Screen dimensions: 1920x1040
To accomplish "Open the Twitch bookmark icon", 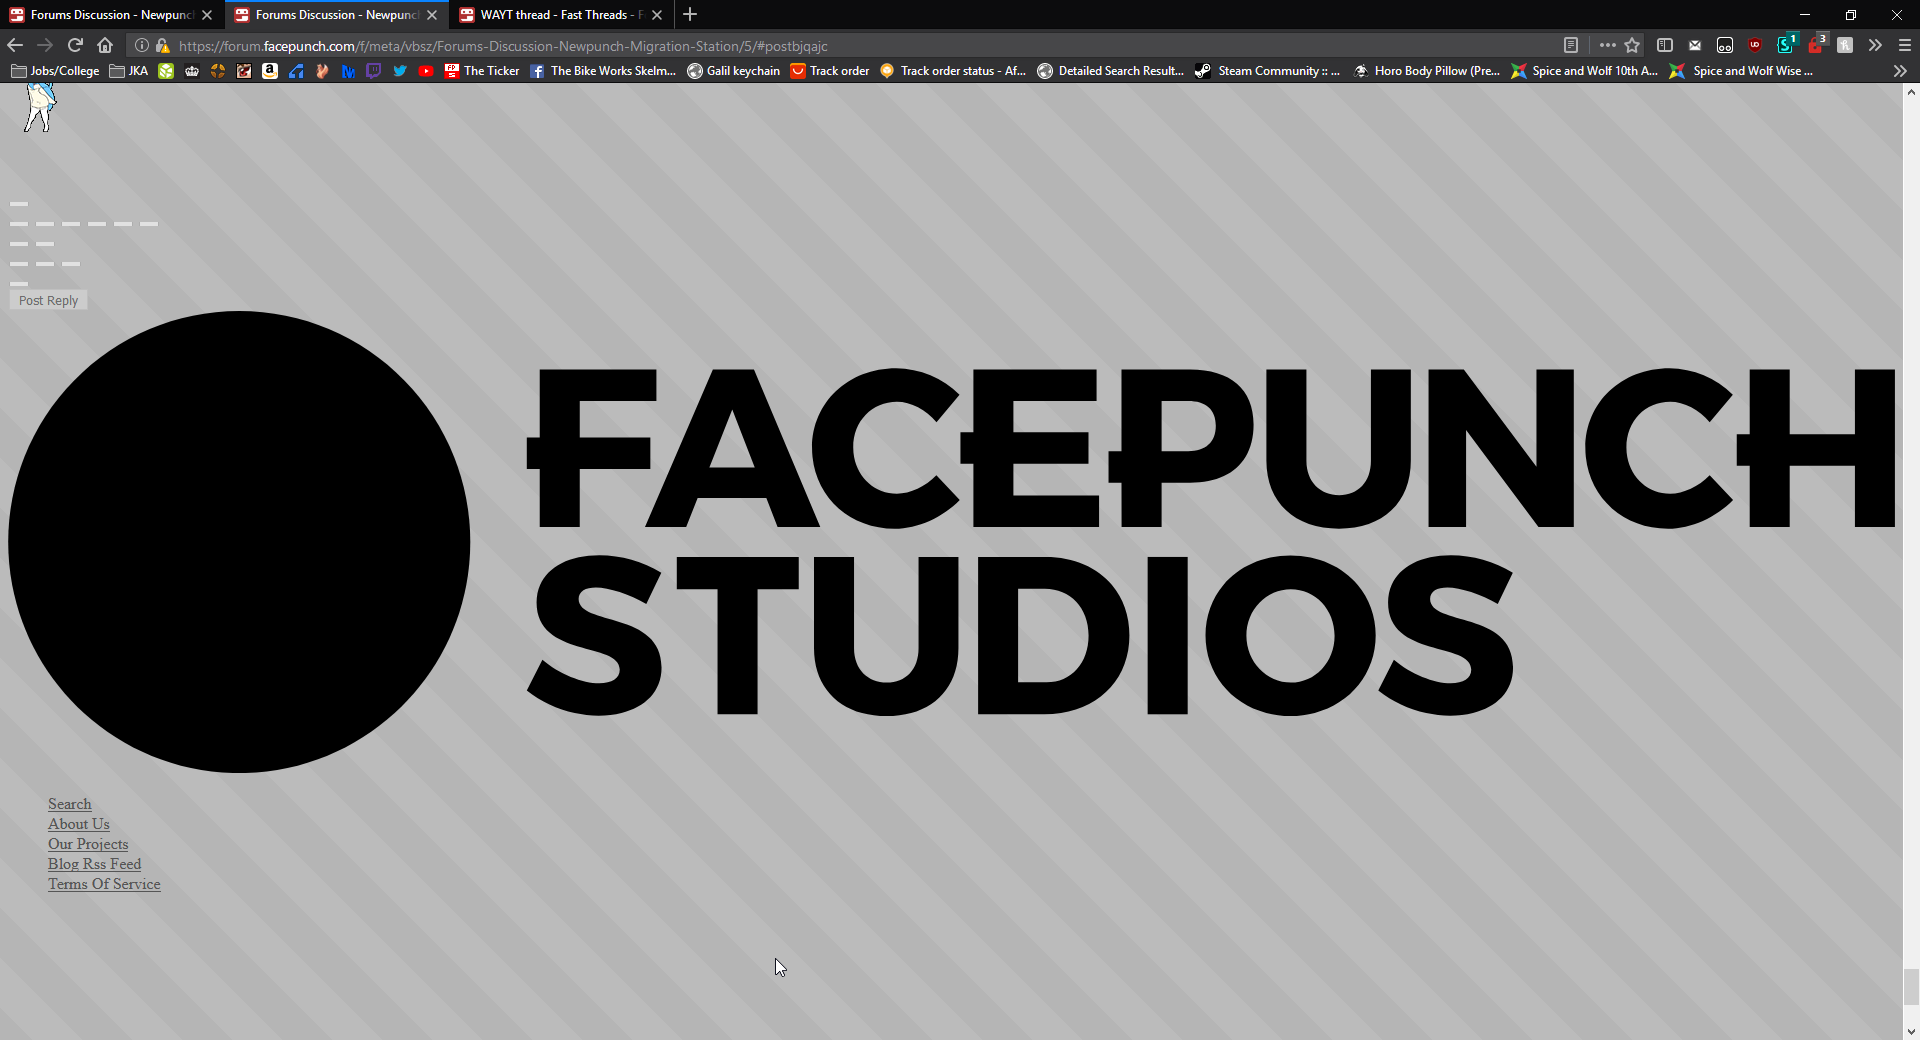I will point(374,71).
